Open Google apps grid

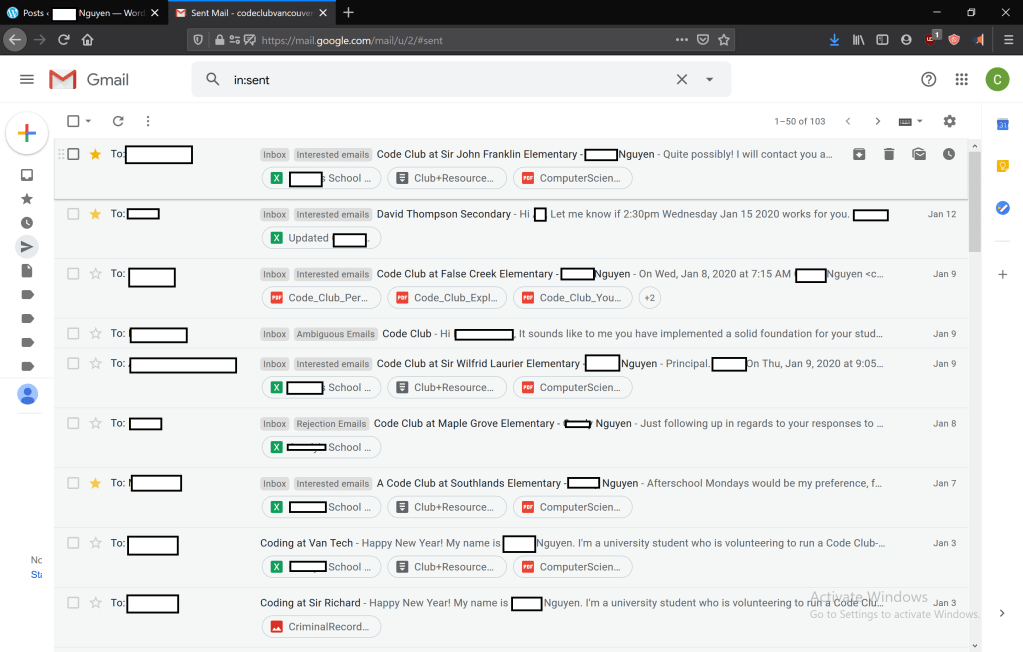(961, 79)
